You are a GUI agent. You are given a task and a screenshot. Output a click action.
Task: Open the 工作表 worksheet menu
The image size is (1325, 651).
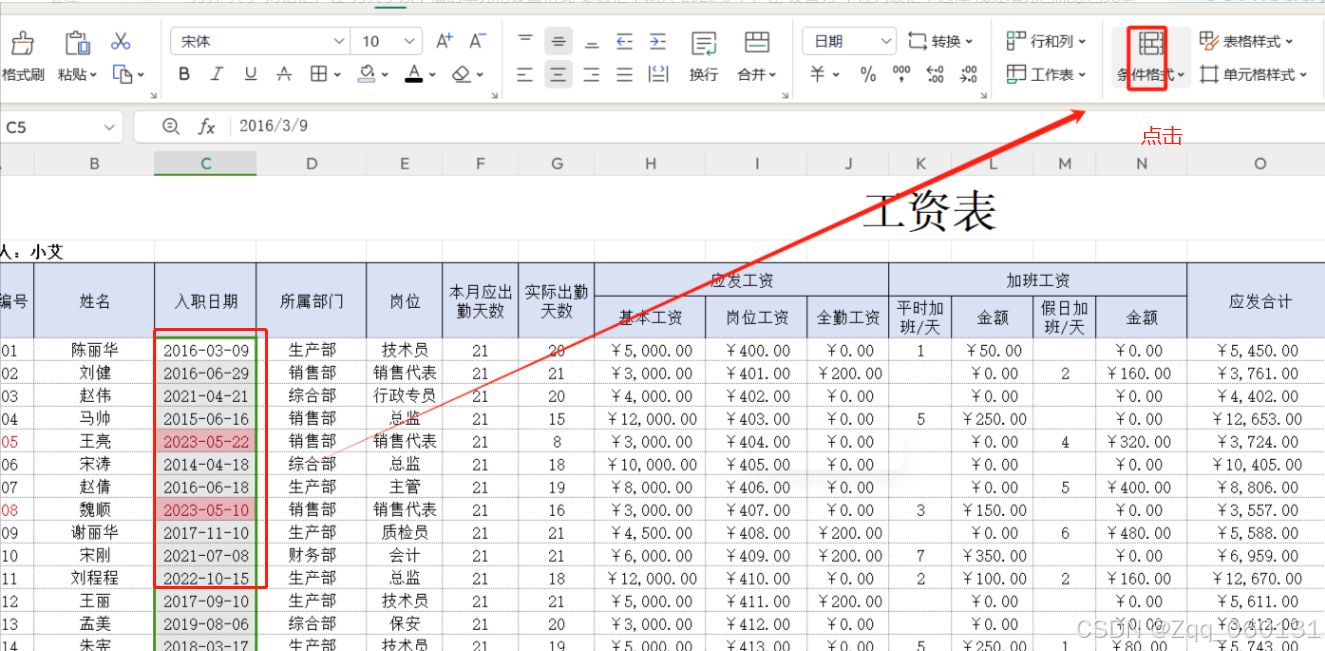click(1046, 74)
